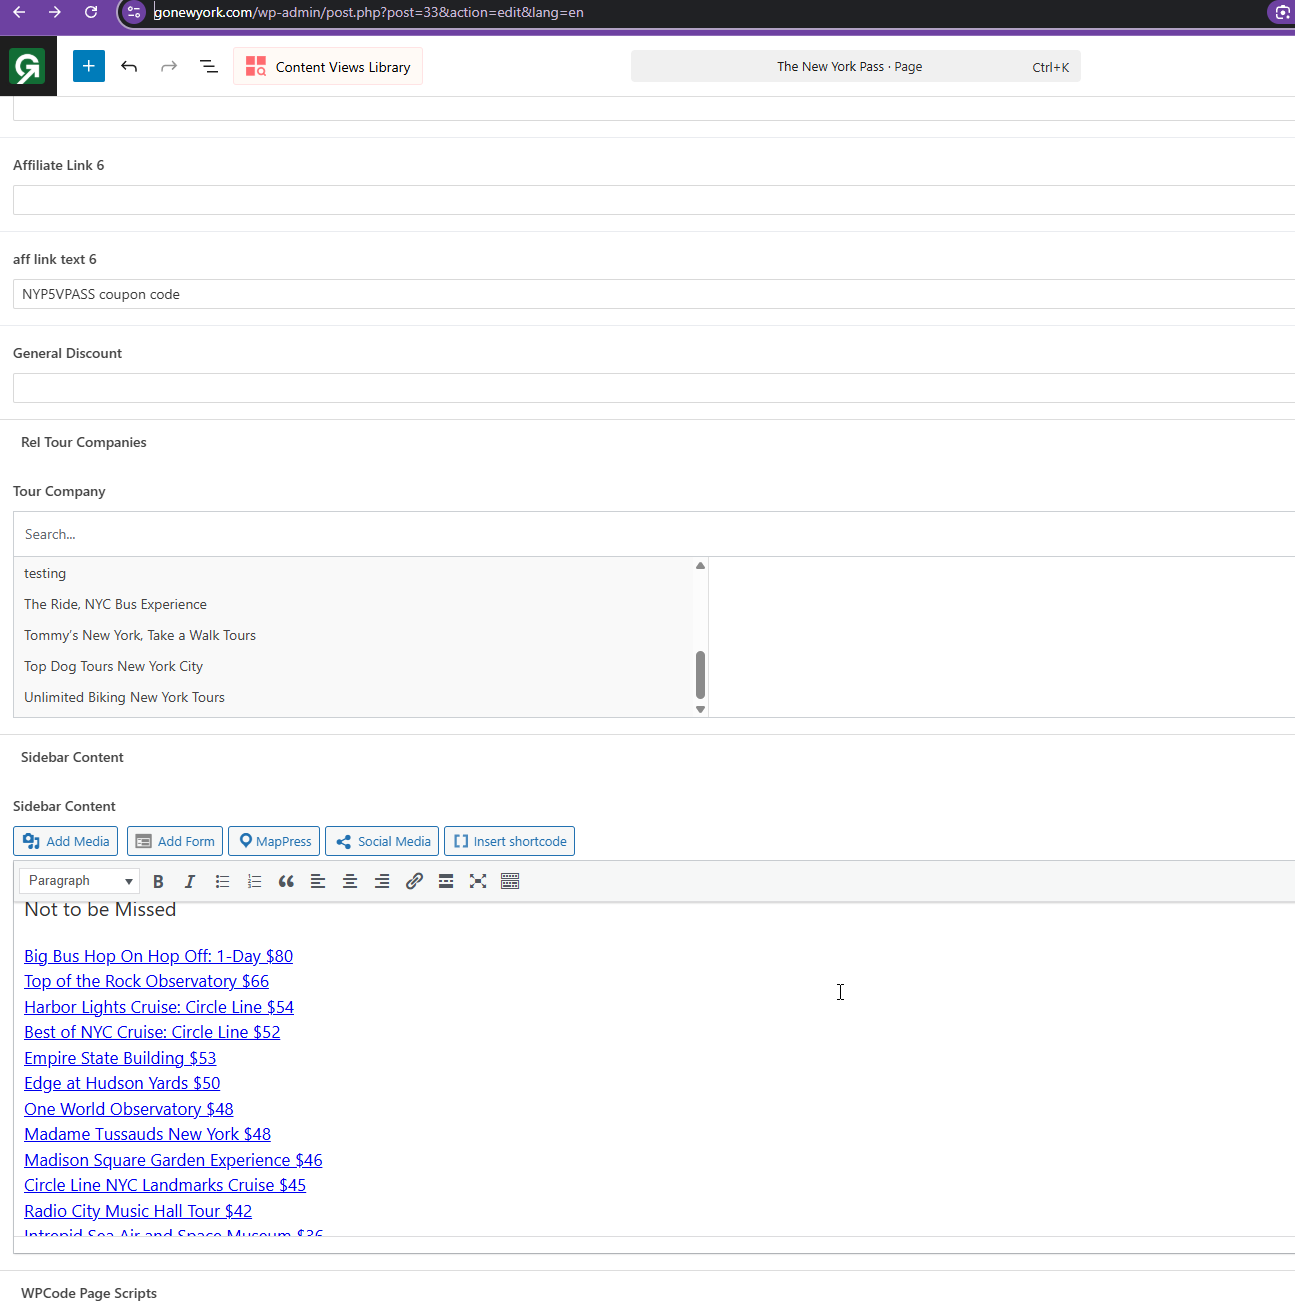Click the General Discount input field
The width and height of the screenshot is (1295, 1314).
(x=654, y=388)
